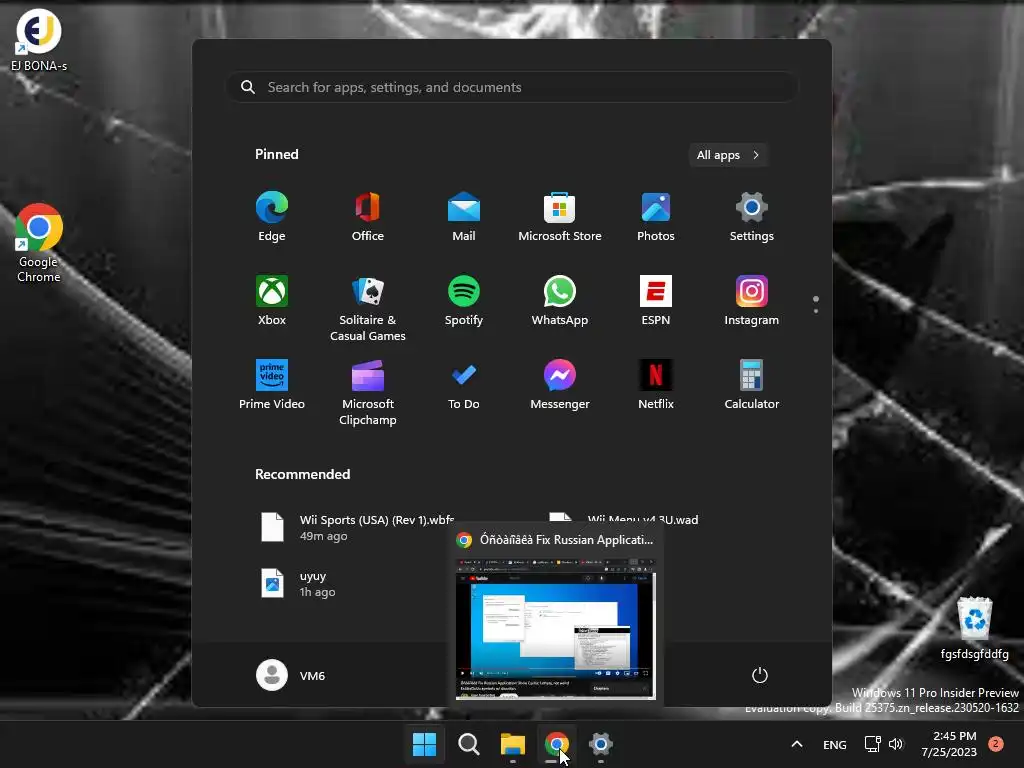Open the uyuy recommended file
The image size is (1024, 768).
pyautogui.click(x=297, y=583)
